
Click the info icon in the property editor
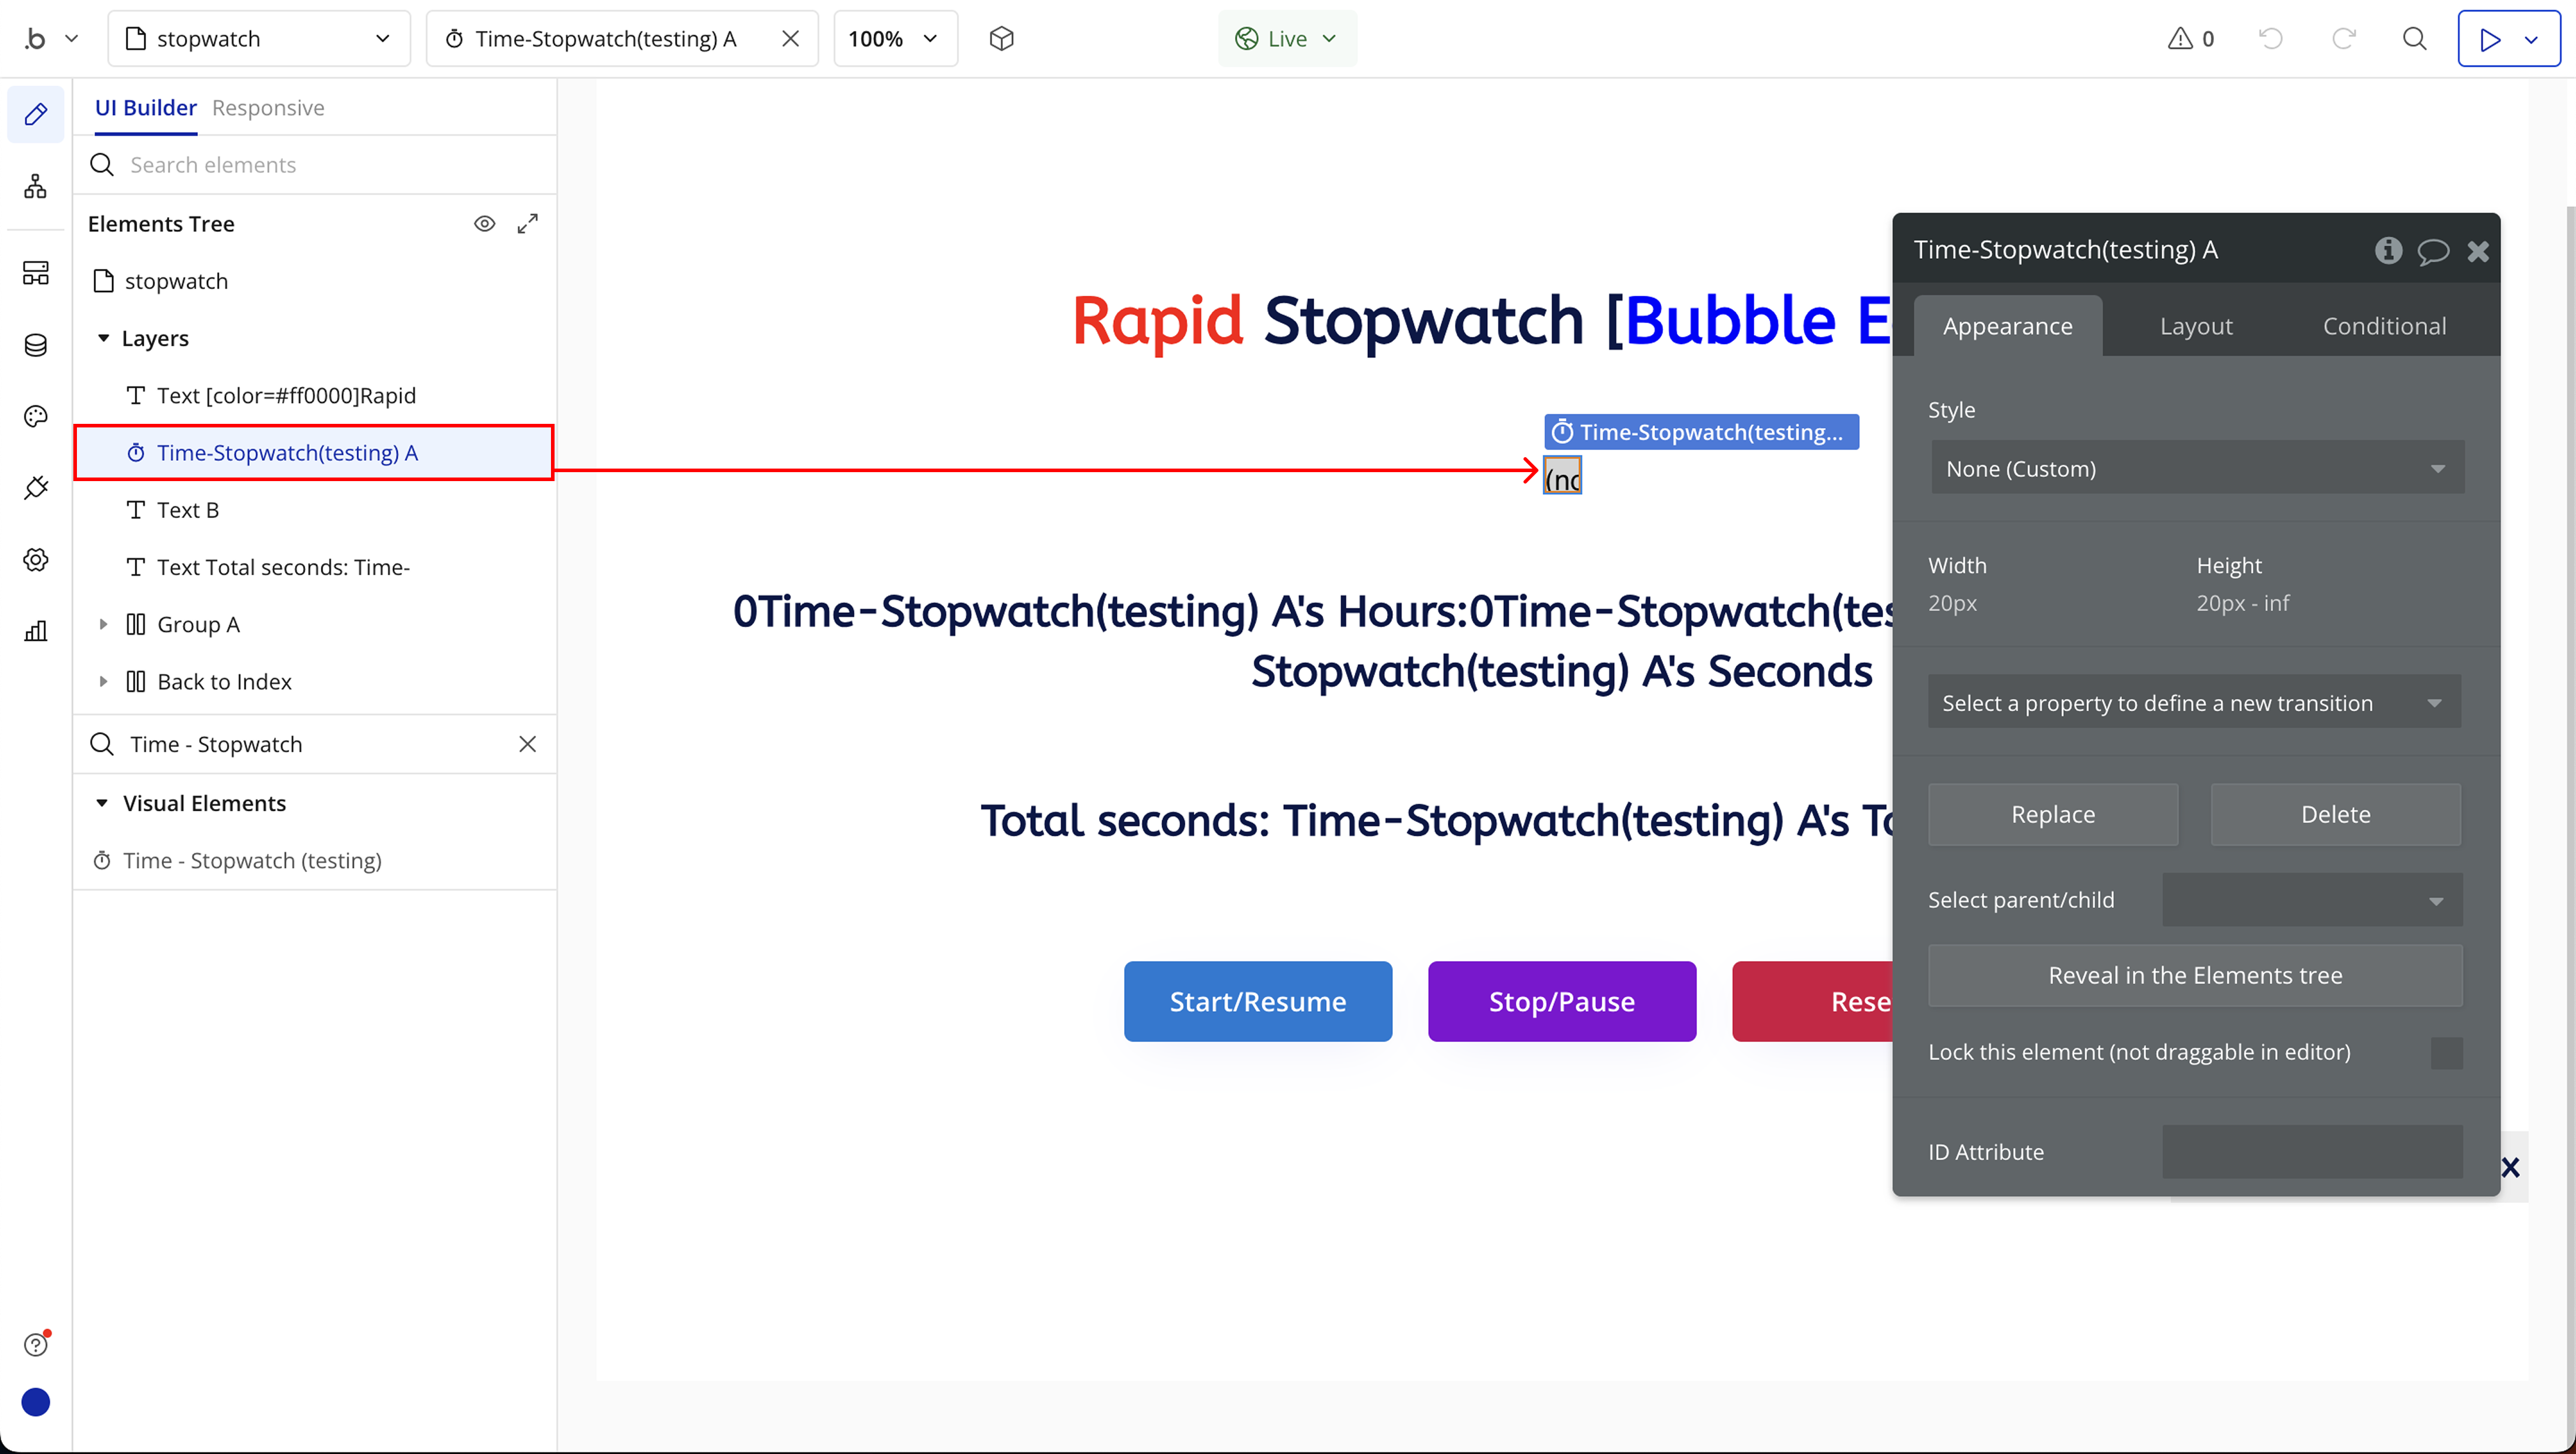point(2388,250)
